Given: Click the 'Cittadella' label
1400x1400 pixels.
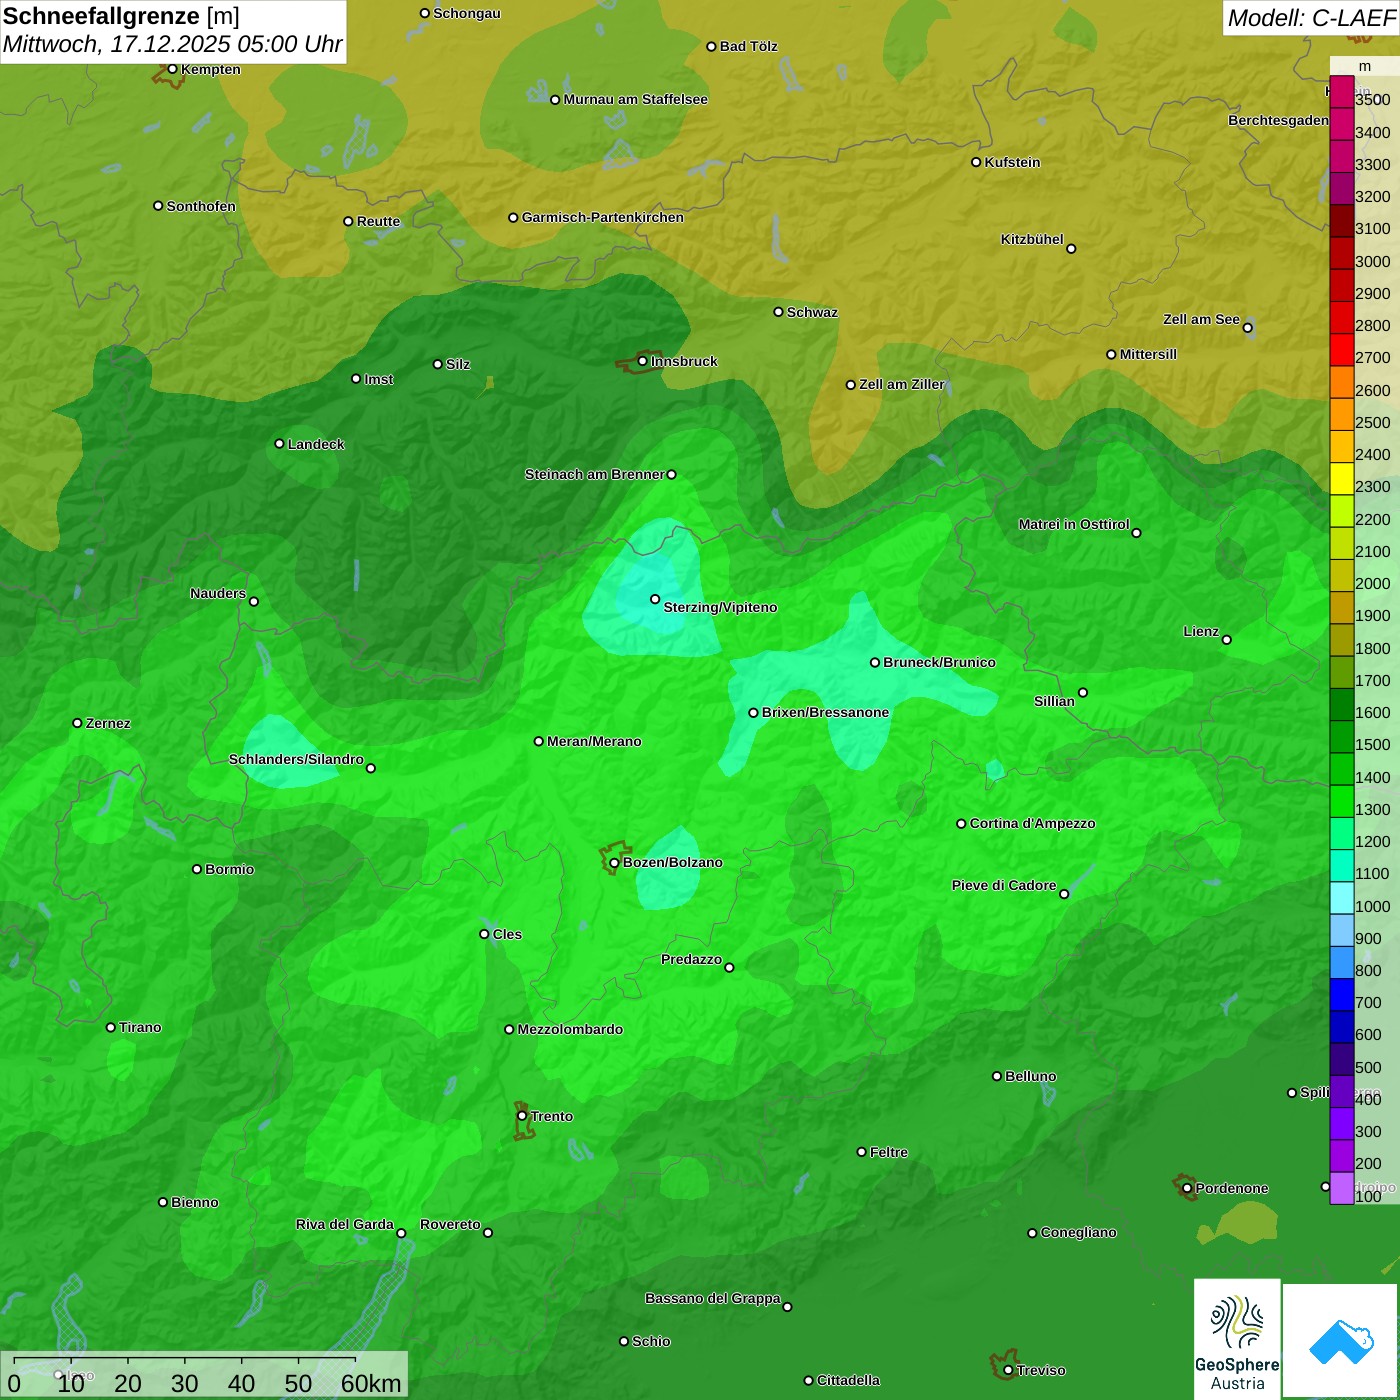Looking at the screenshot, I should (849, 1380).
